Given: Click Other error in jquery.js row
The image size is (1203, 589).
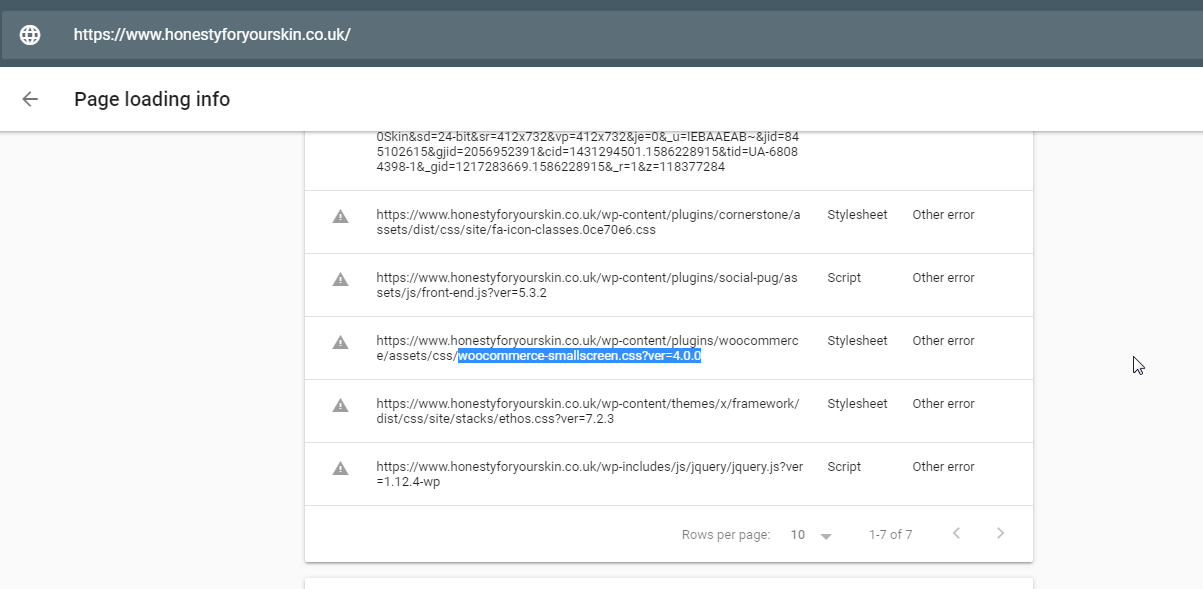Looking at the screenshot, I should pos(943,467).
